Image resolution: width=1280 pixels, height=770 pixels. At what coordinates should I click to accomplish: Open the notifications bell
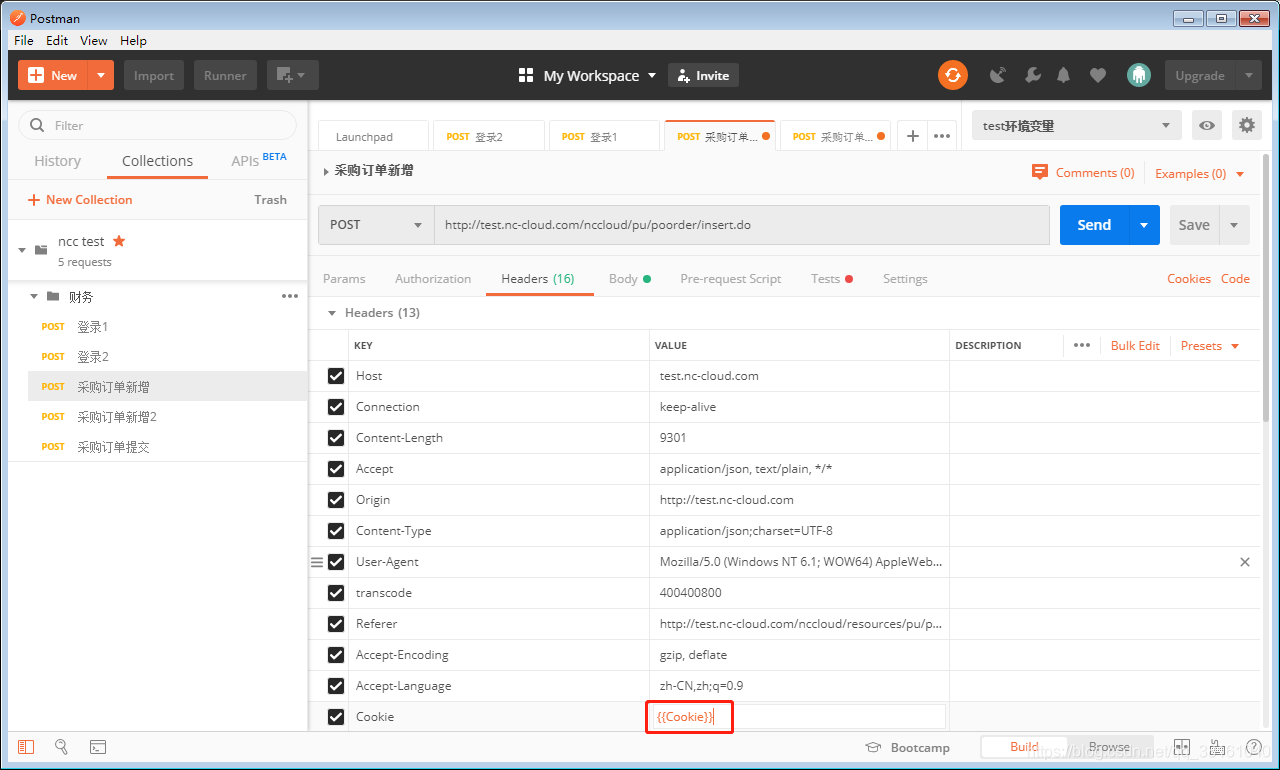click(1064, 75)
